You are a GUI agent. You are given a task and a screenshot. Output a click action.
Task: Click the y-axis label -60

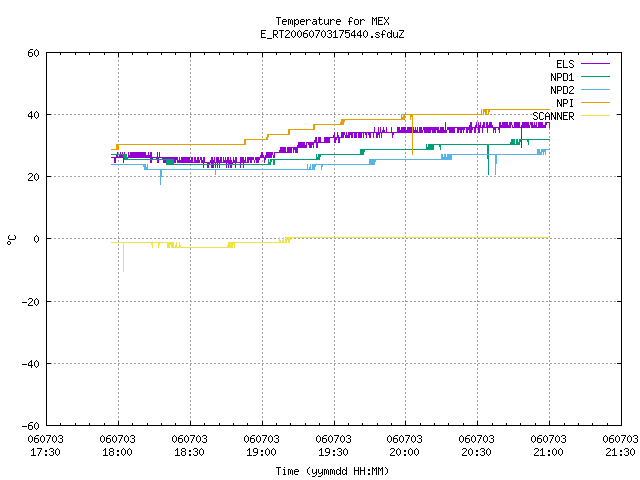[x=31, y=426]
